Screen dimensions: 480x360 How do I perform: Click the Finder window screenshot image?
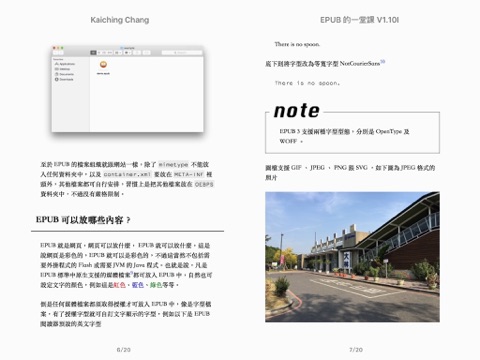[127, 89]
